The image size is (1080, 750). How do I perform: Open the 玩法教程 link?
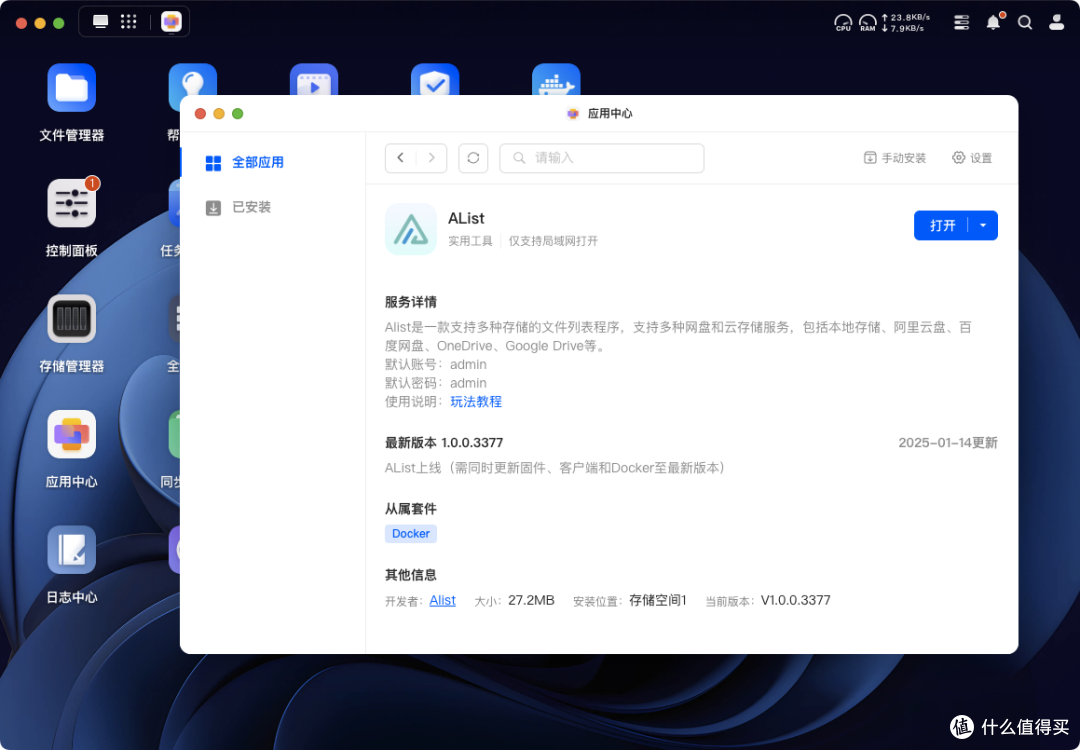click(476, 402)
